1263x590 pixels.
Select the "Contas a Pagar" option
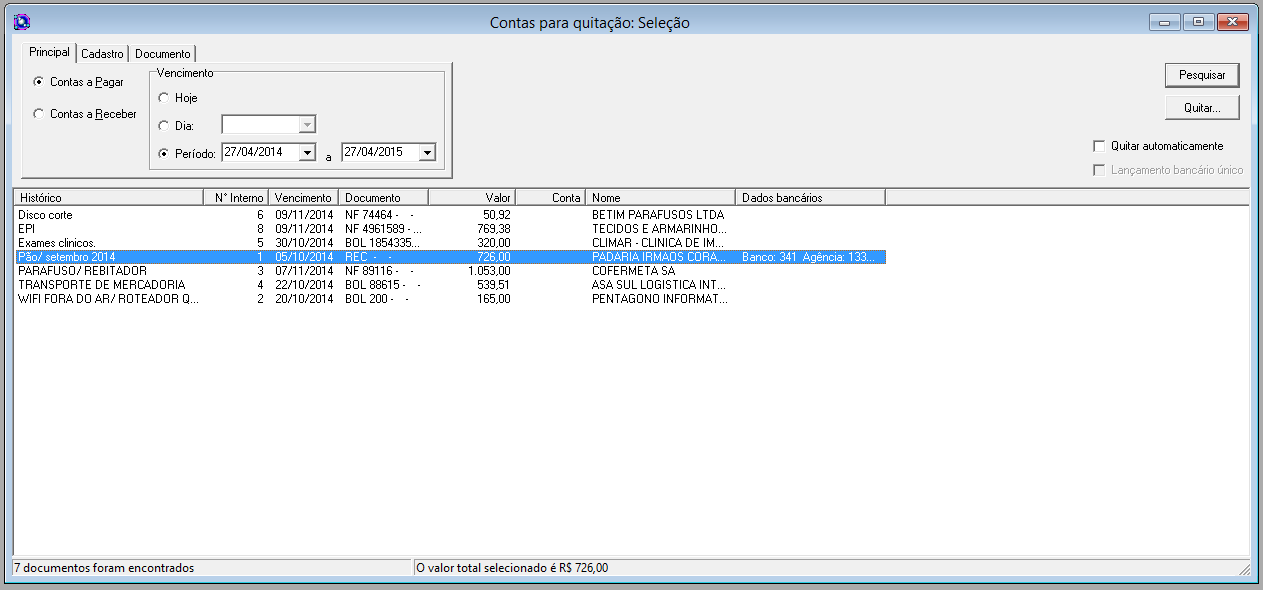tap(39, 84)
